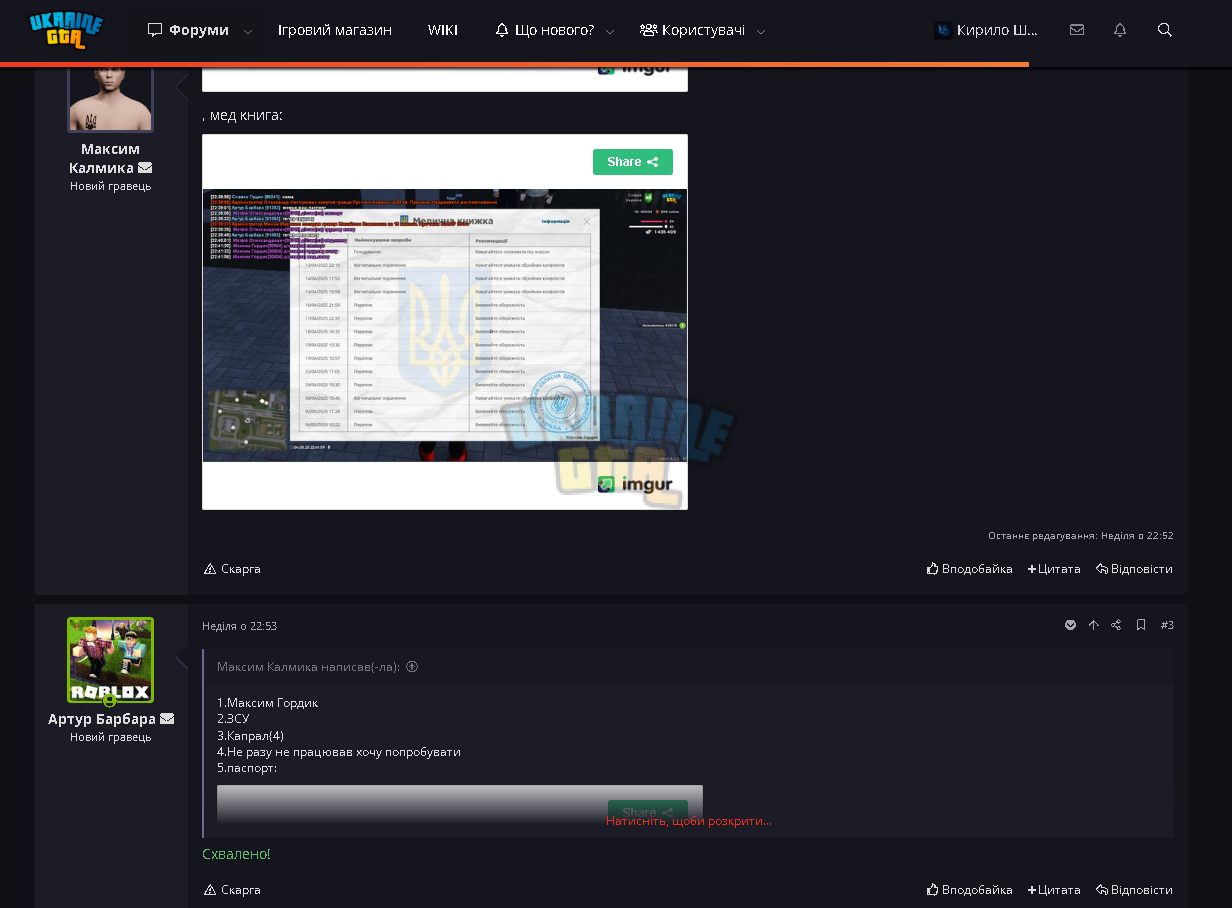The height and width of the screenshot is (908, 1232).
Task: Select the quoted line 1.Максим Гордик
Action: 267,703
